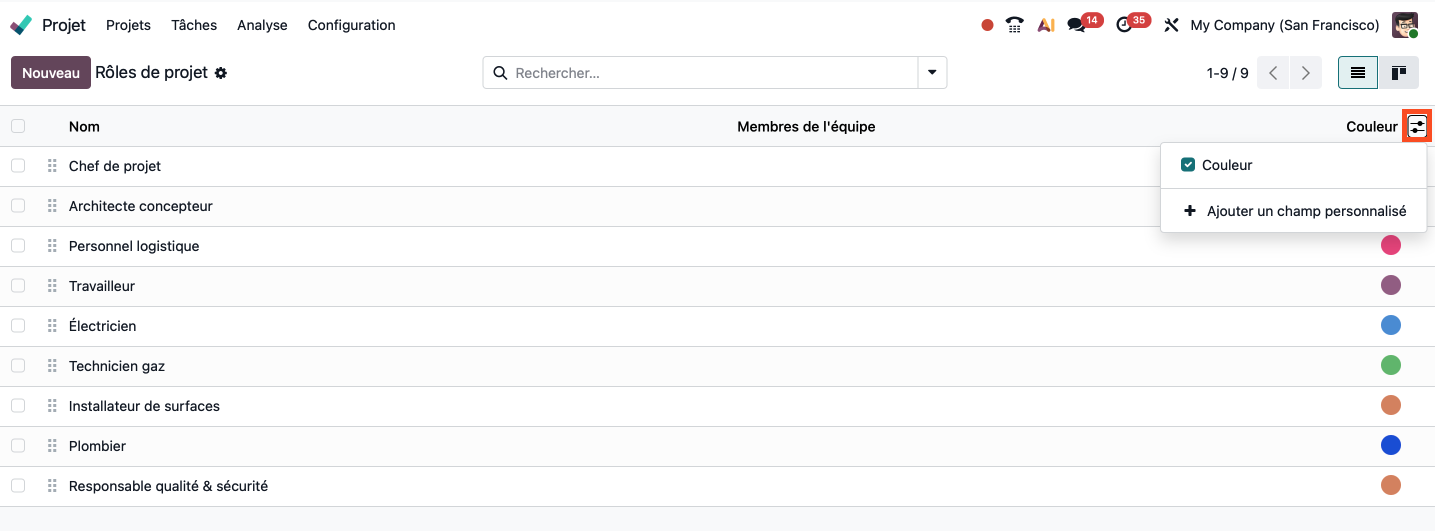Viewport: 1441px width, 531px height.
Task: Switch to Kanban view
Action: click(1399, 73)
